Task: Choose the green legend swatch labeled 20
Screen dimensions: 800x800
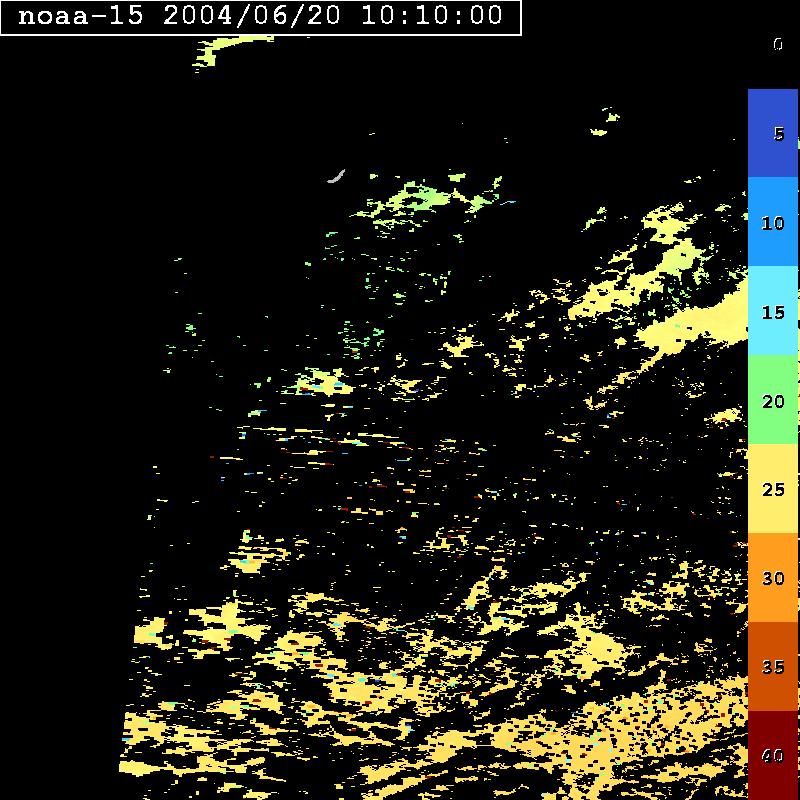Action: click(x=772, y=400)
